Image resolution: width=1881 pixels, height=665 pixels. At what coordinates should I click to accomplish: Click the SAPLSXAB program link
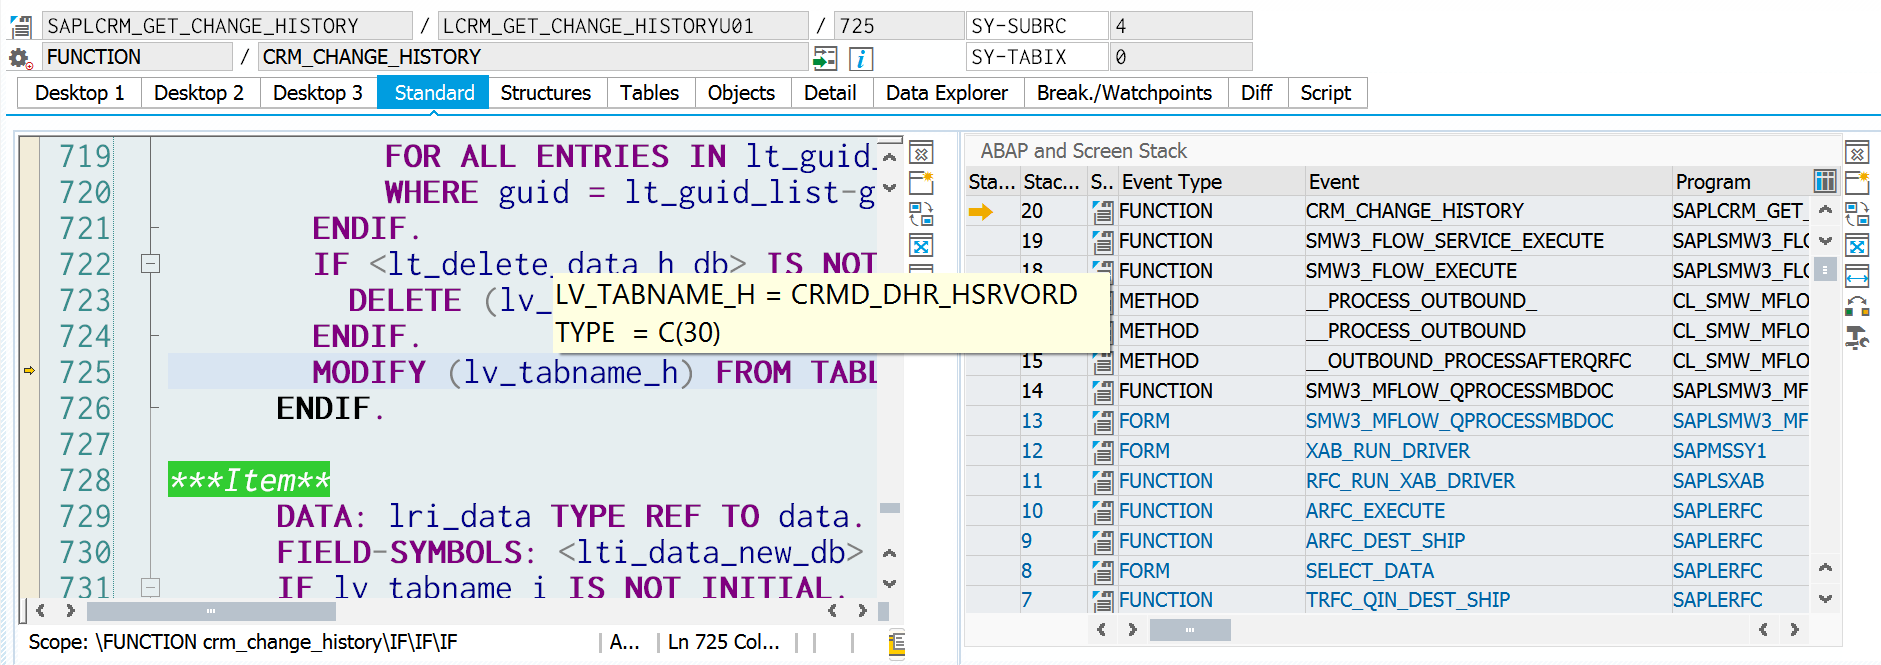pos(1718,481)
